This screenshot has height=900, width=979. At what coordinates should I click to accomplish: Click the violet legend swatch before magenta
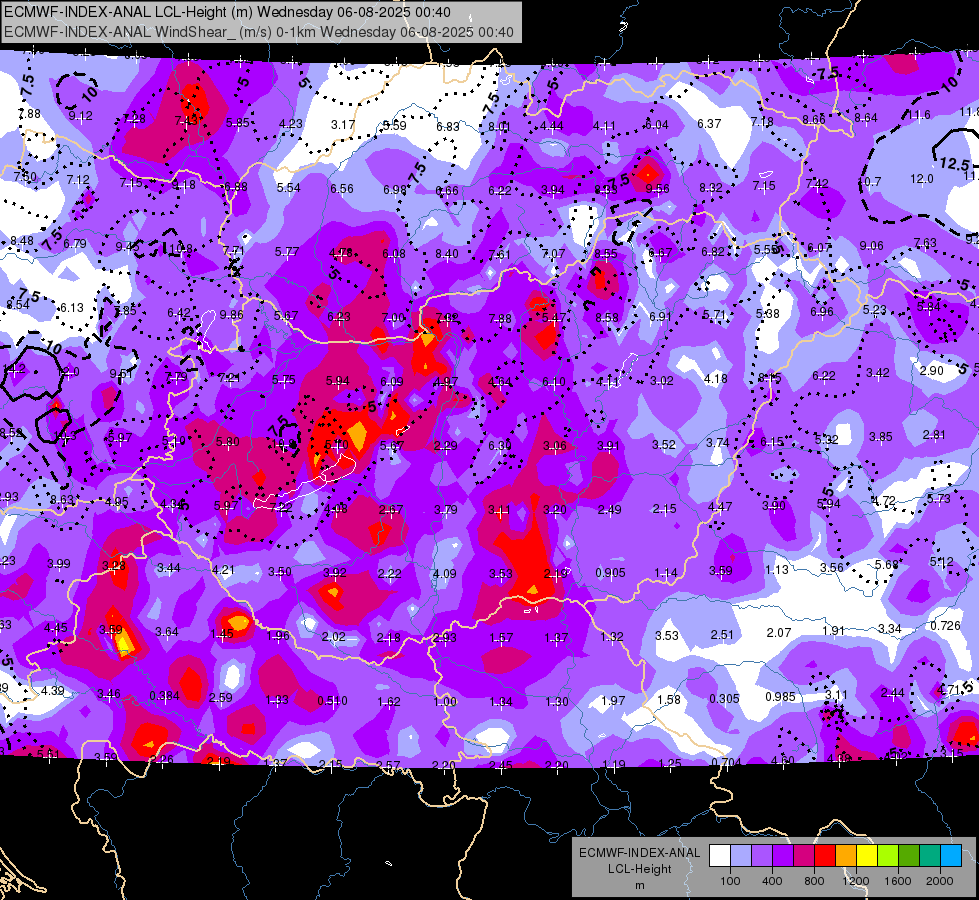click(783, 856)
